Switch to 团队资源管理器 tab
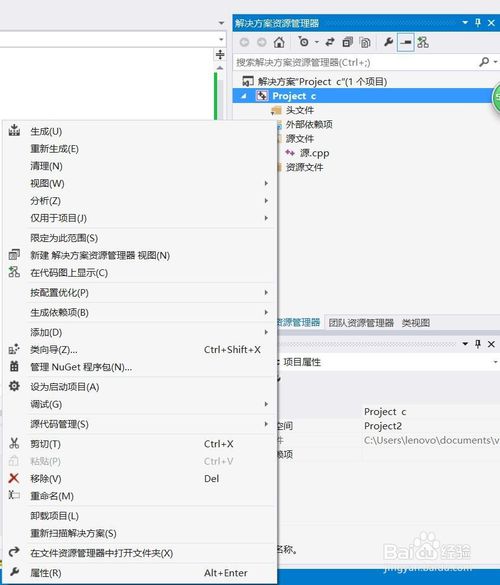This screenshot has width=500, height=585. [361, 323]
